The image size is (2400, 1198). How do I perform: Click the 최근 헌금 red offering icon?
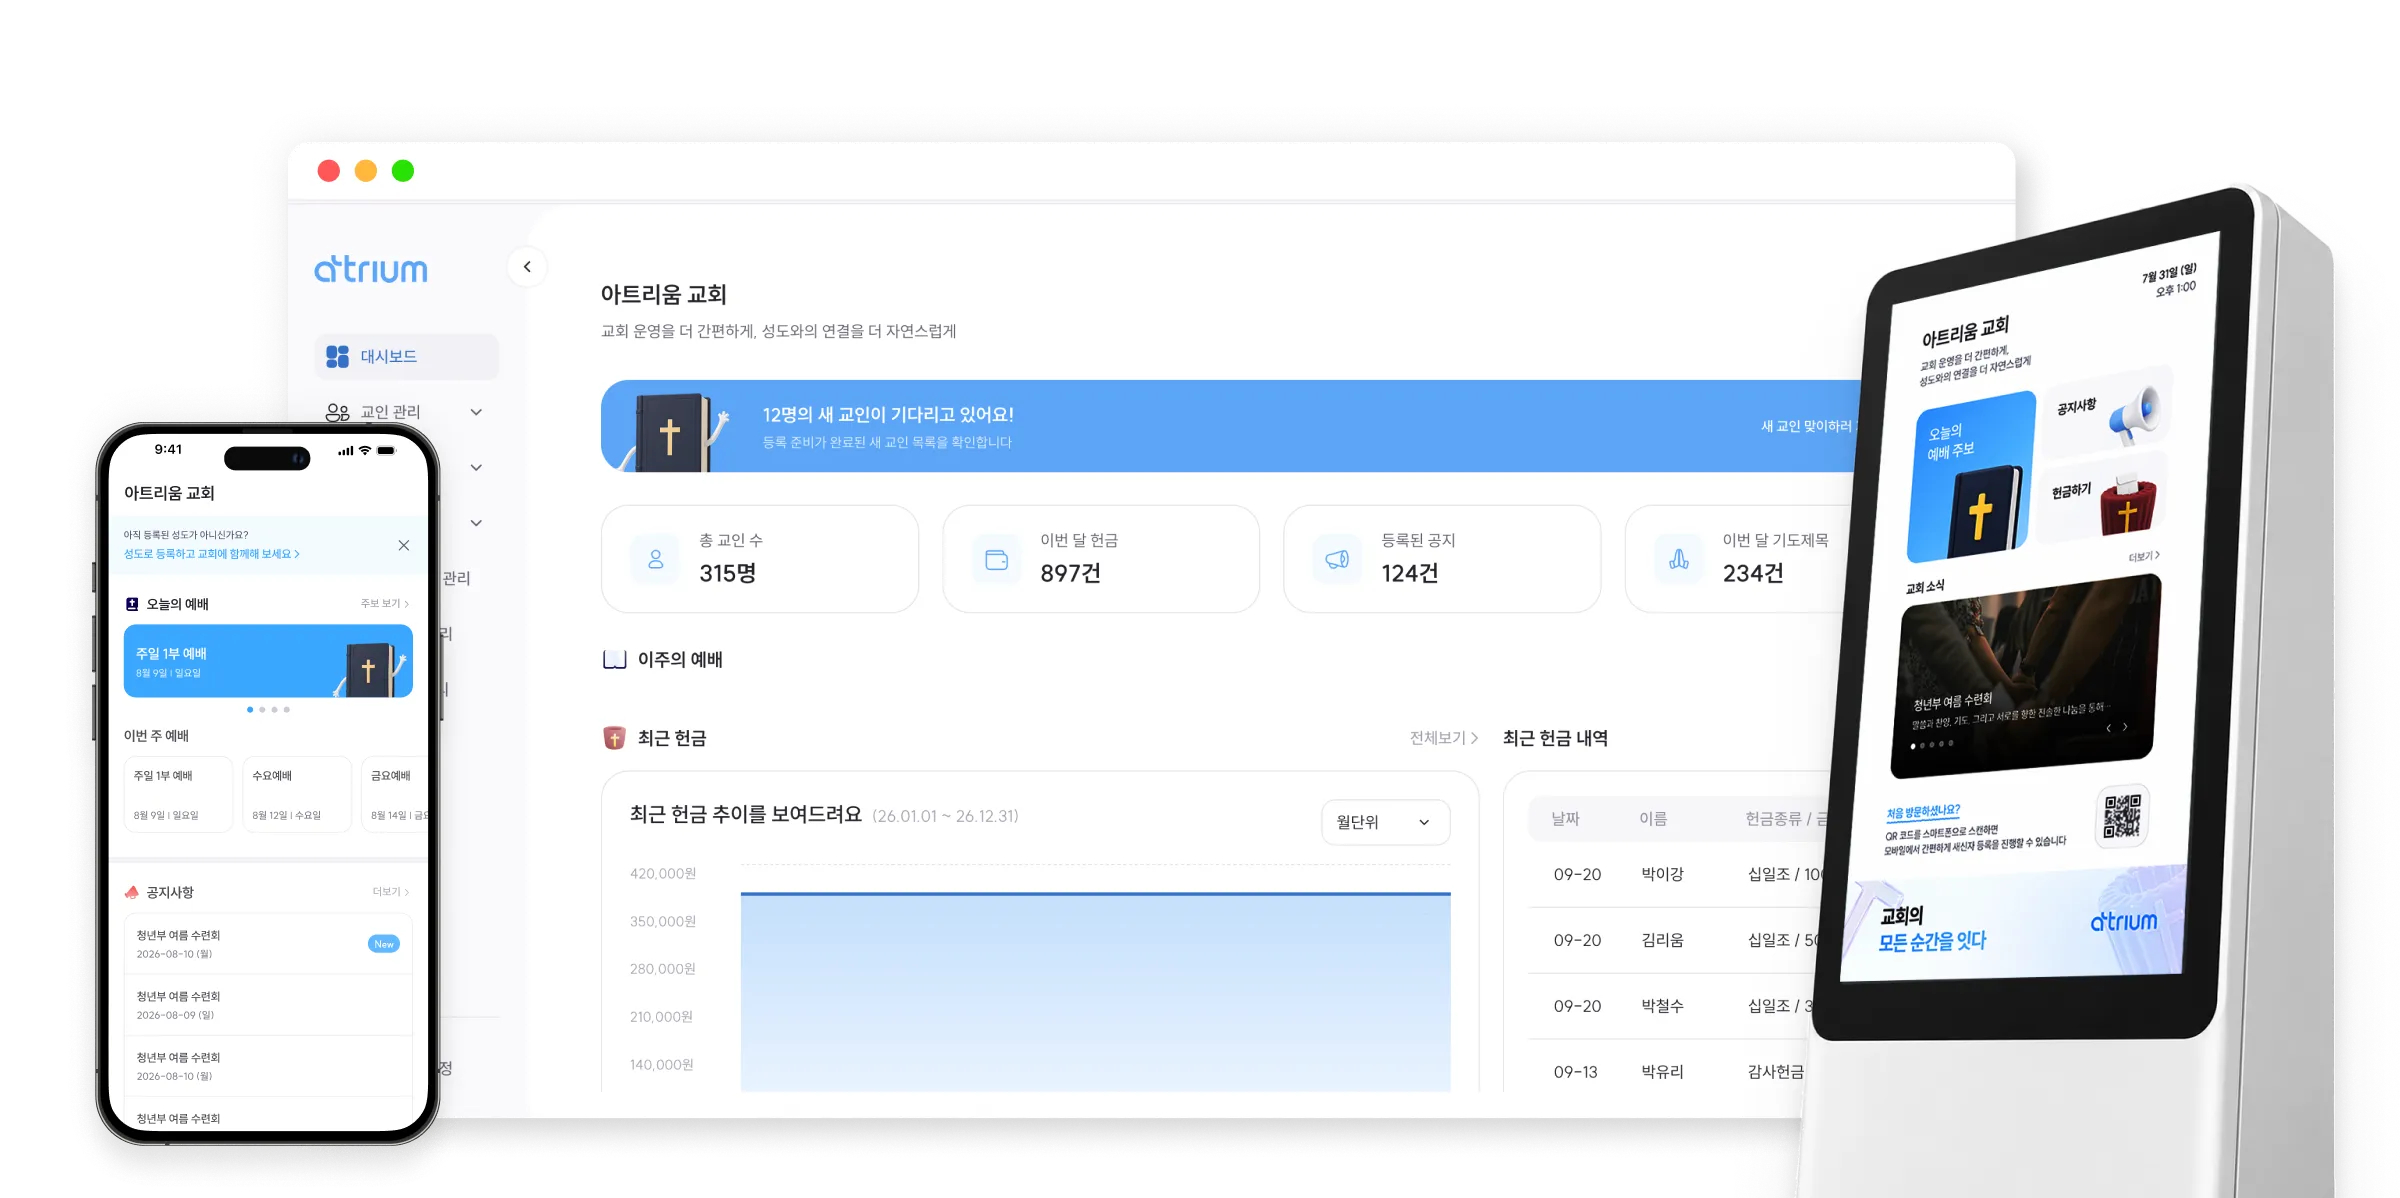(614, 738)
